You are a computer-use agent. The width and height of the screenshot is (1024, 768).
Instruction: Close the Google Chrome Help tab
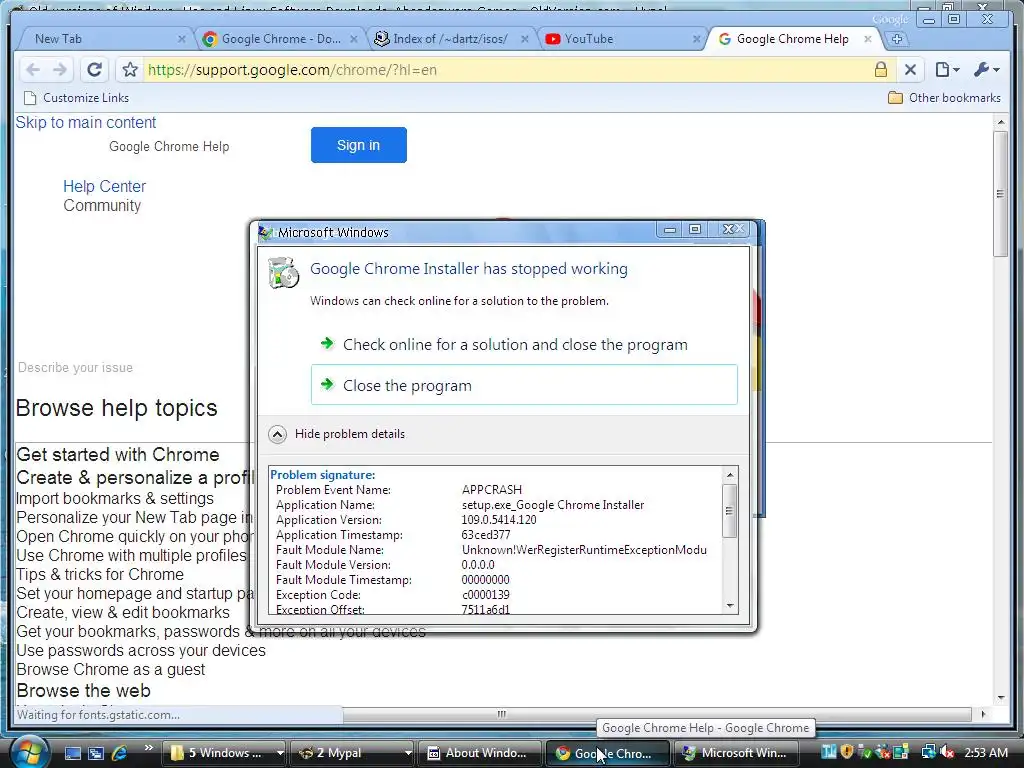pyautogui.click(x=868, y=39)
